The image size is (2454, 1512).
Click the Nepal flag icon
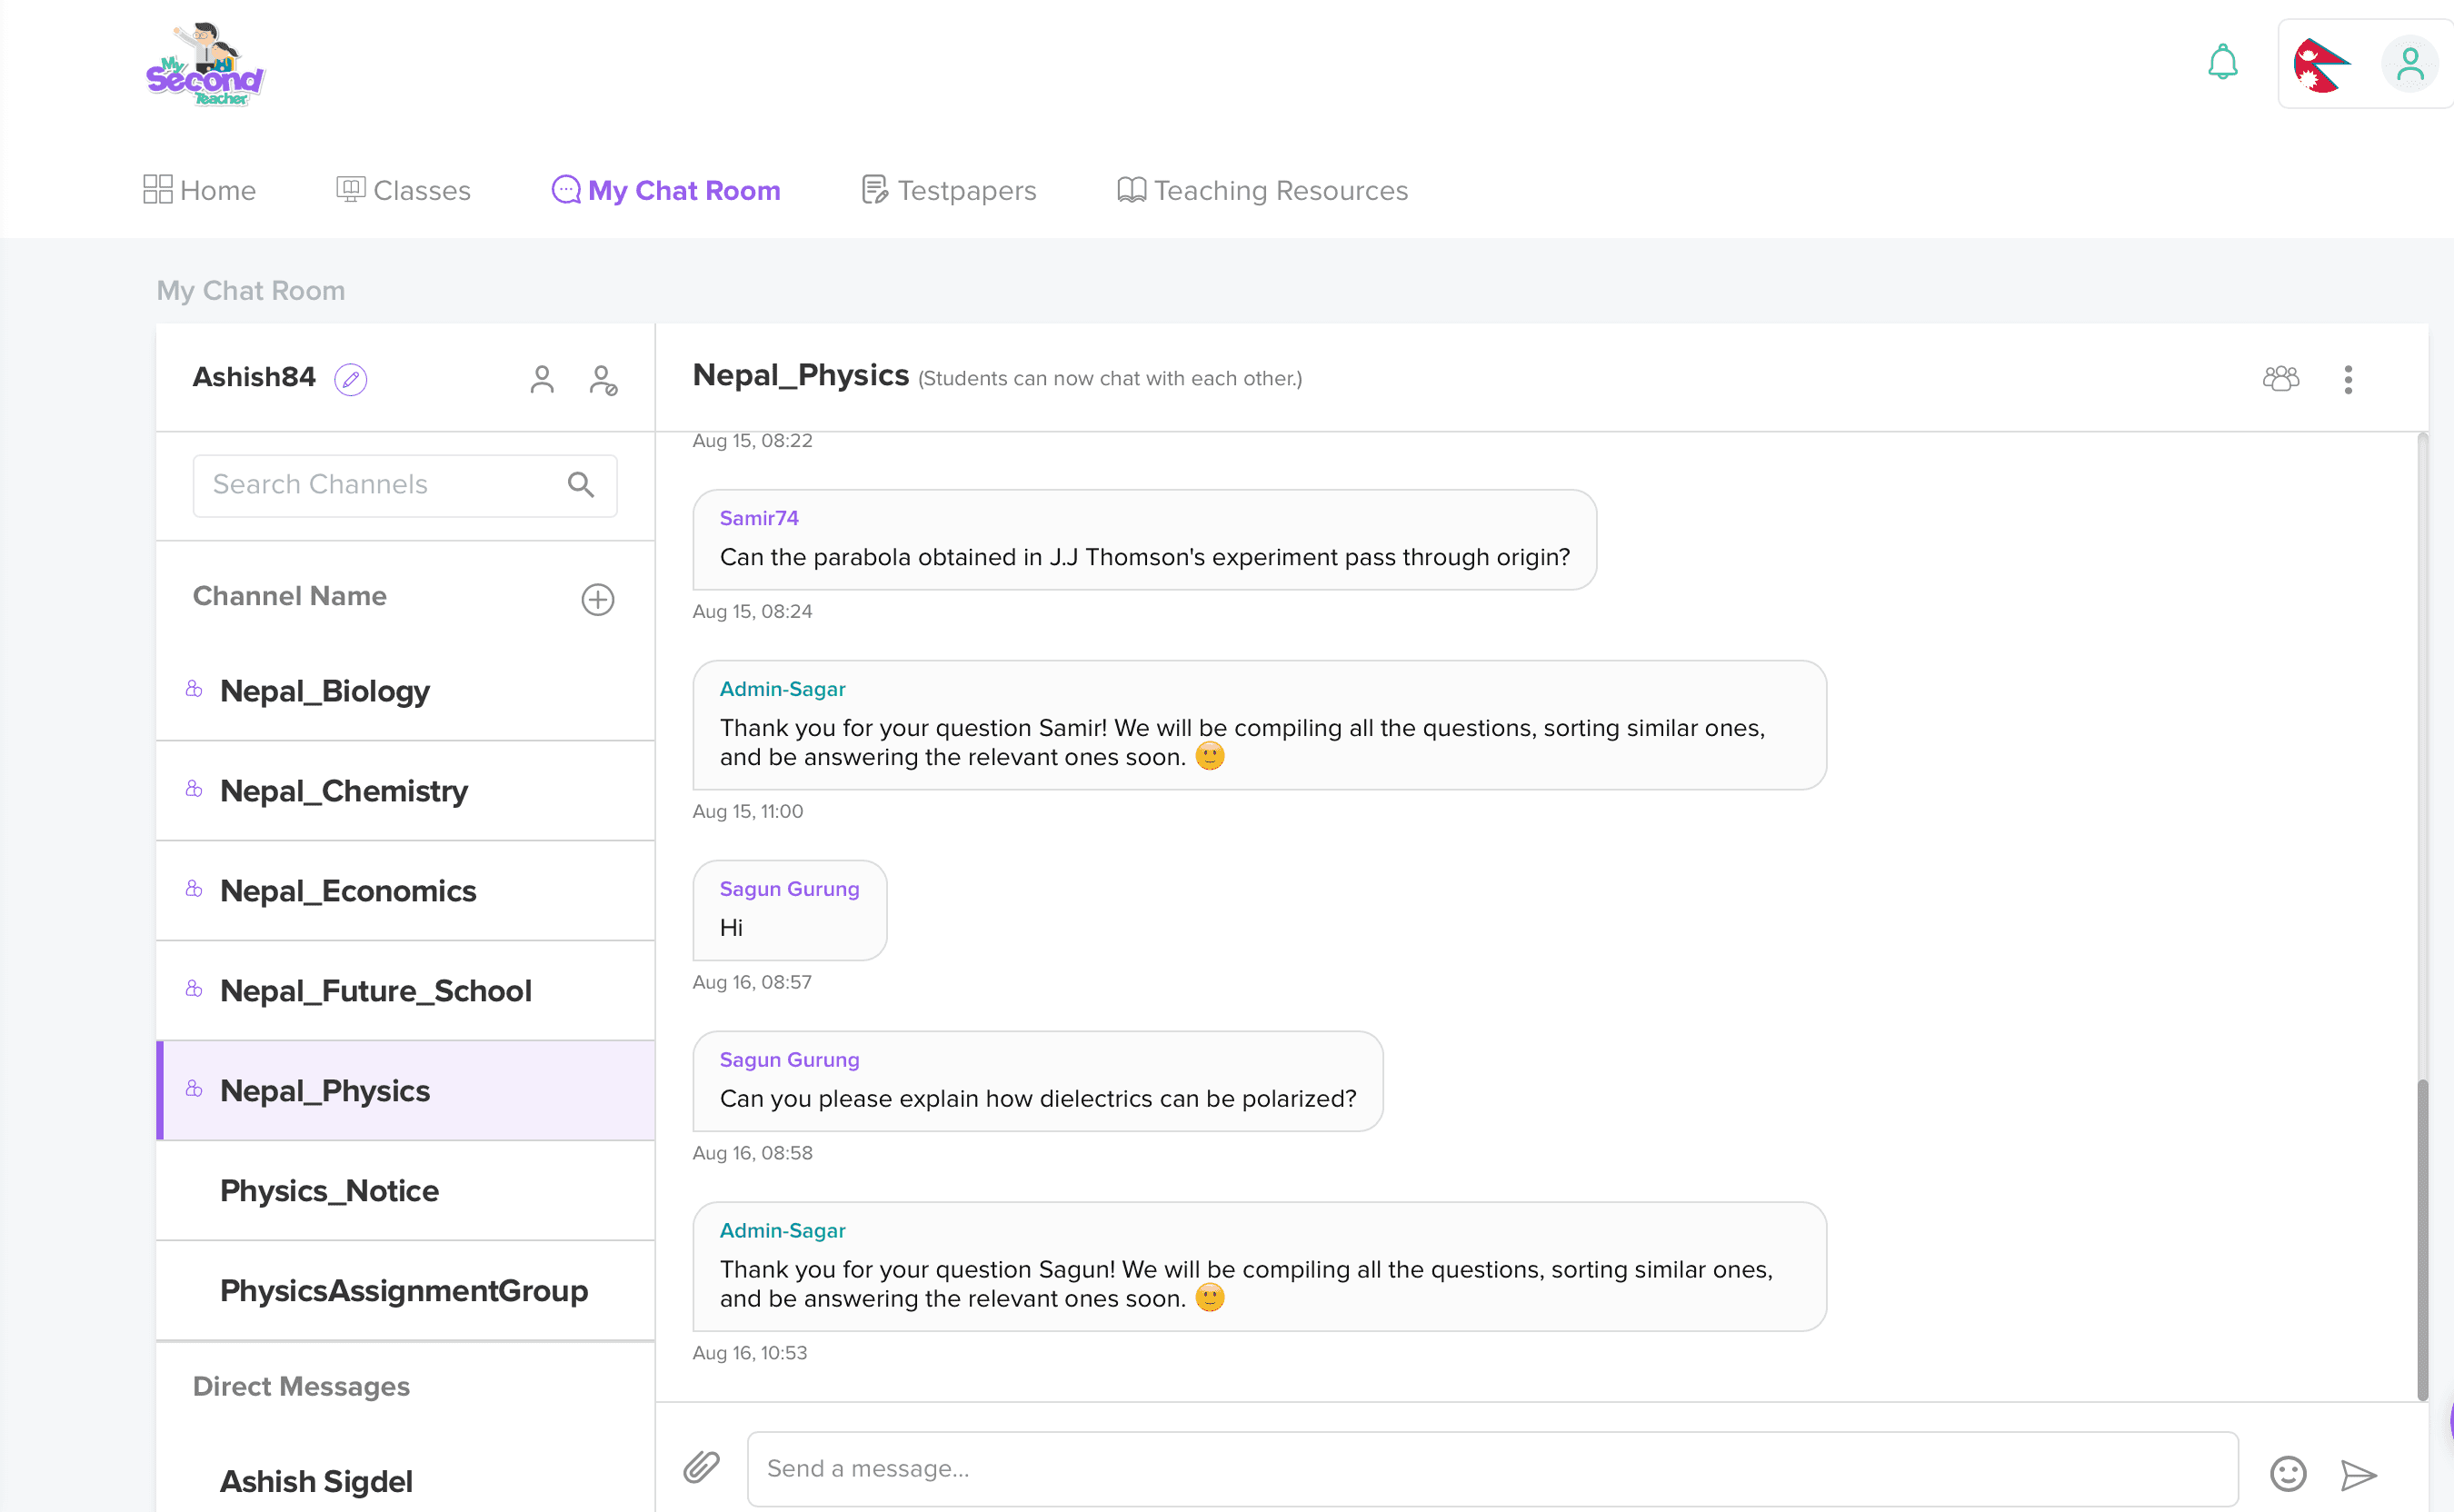[2321, 65]
